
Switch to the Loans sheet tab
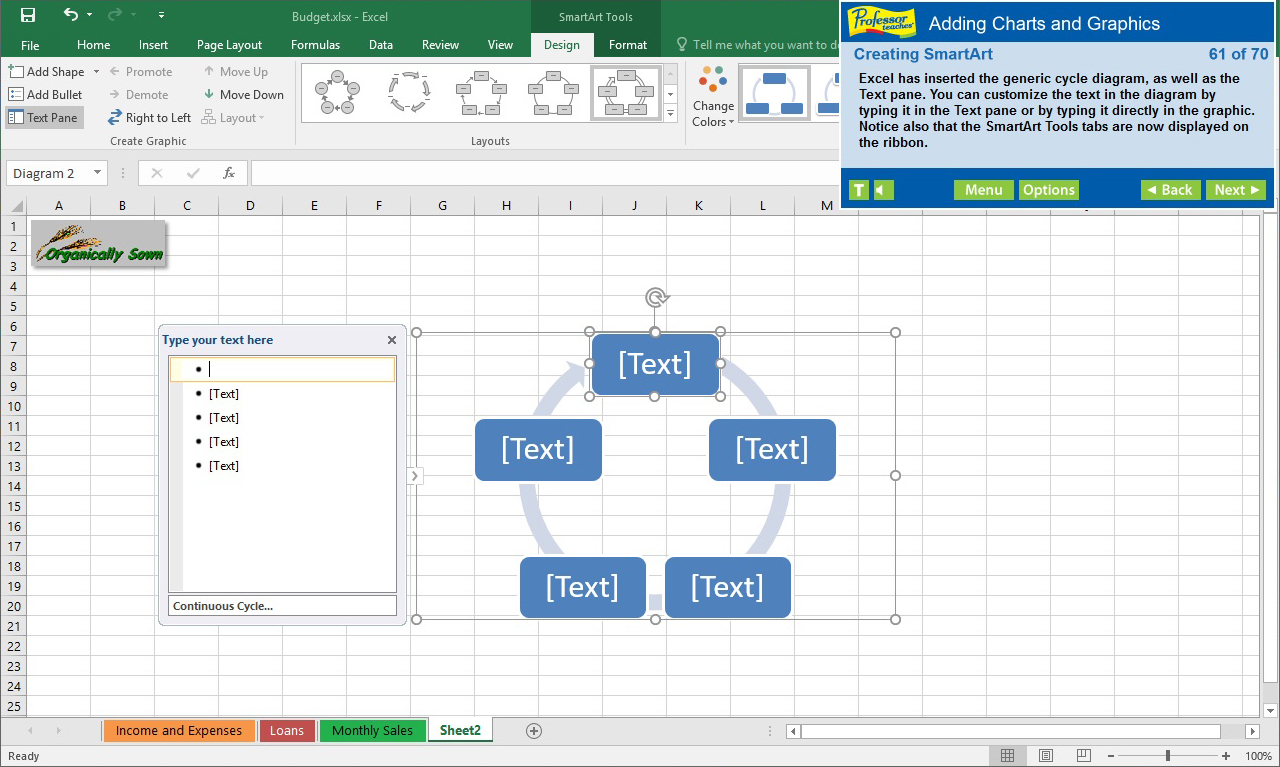pyautogui.click(x=287, y=731)
